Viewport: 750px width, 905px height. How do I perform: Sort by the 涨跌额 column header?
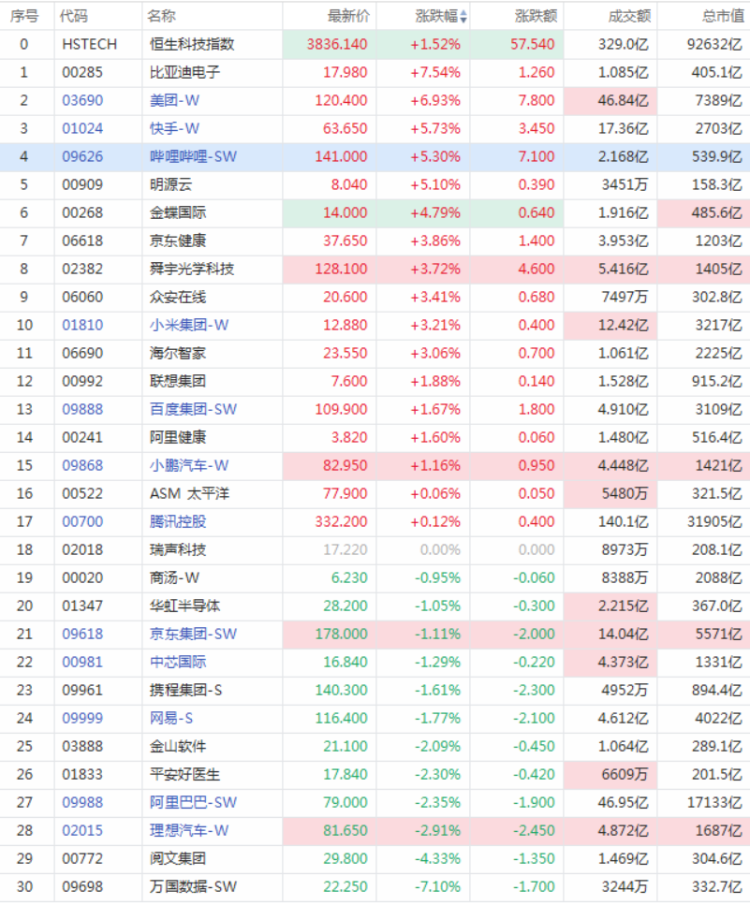click(536, 16)
